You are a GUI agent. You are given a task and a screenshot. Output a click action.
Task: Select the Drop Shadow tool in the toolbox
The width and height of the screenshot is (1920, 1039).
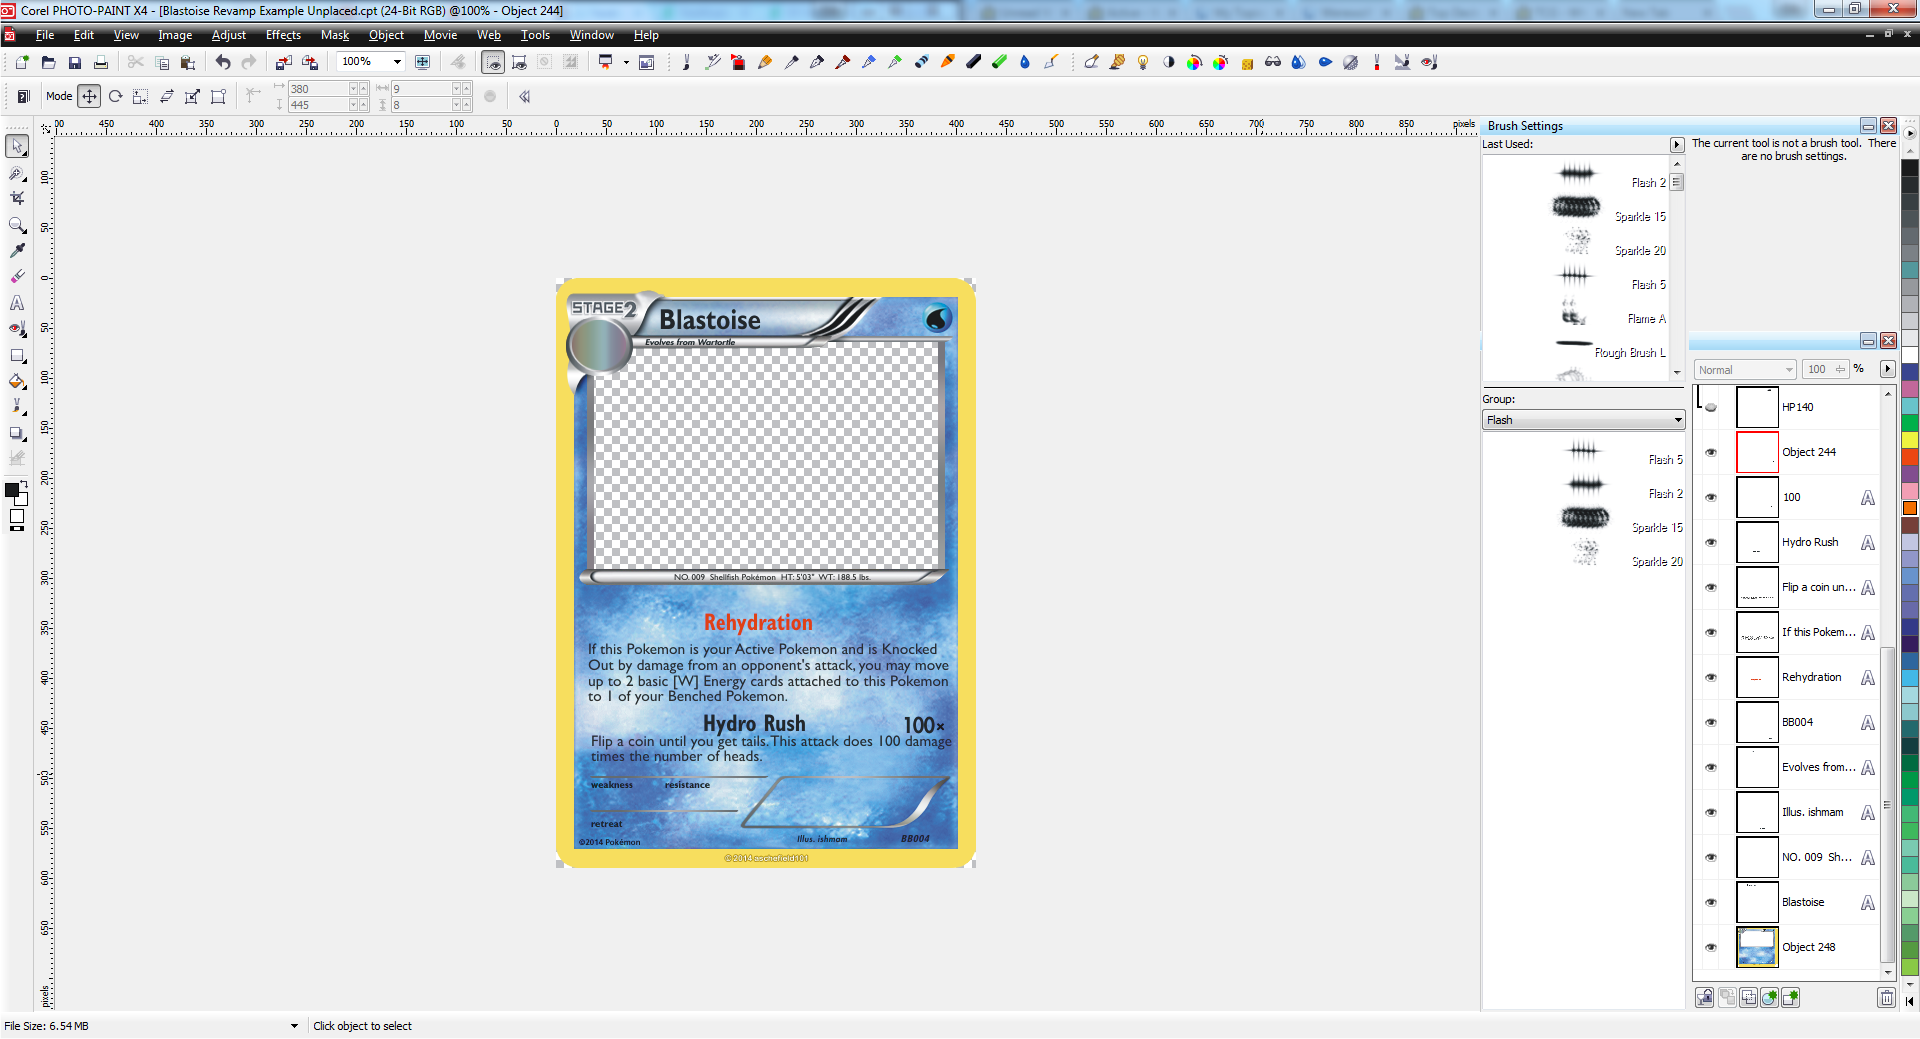17,433
